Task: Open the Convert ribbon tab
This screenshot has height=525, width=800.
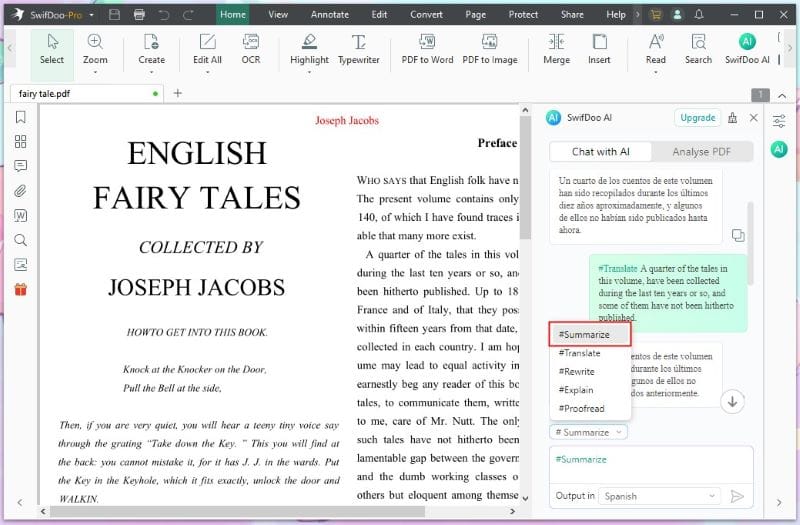Action: pos(426,15)
